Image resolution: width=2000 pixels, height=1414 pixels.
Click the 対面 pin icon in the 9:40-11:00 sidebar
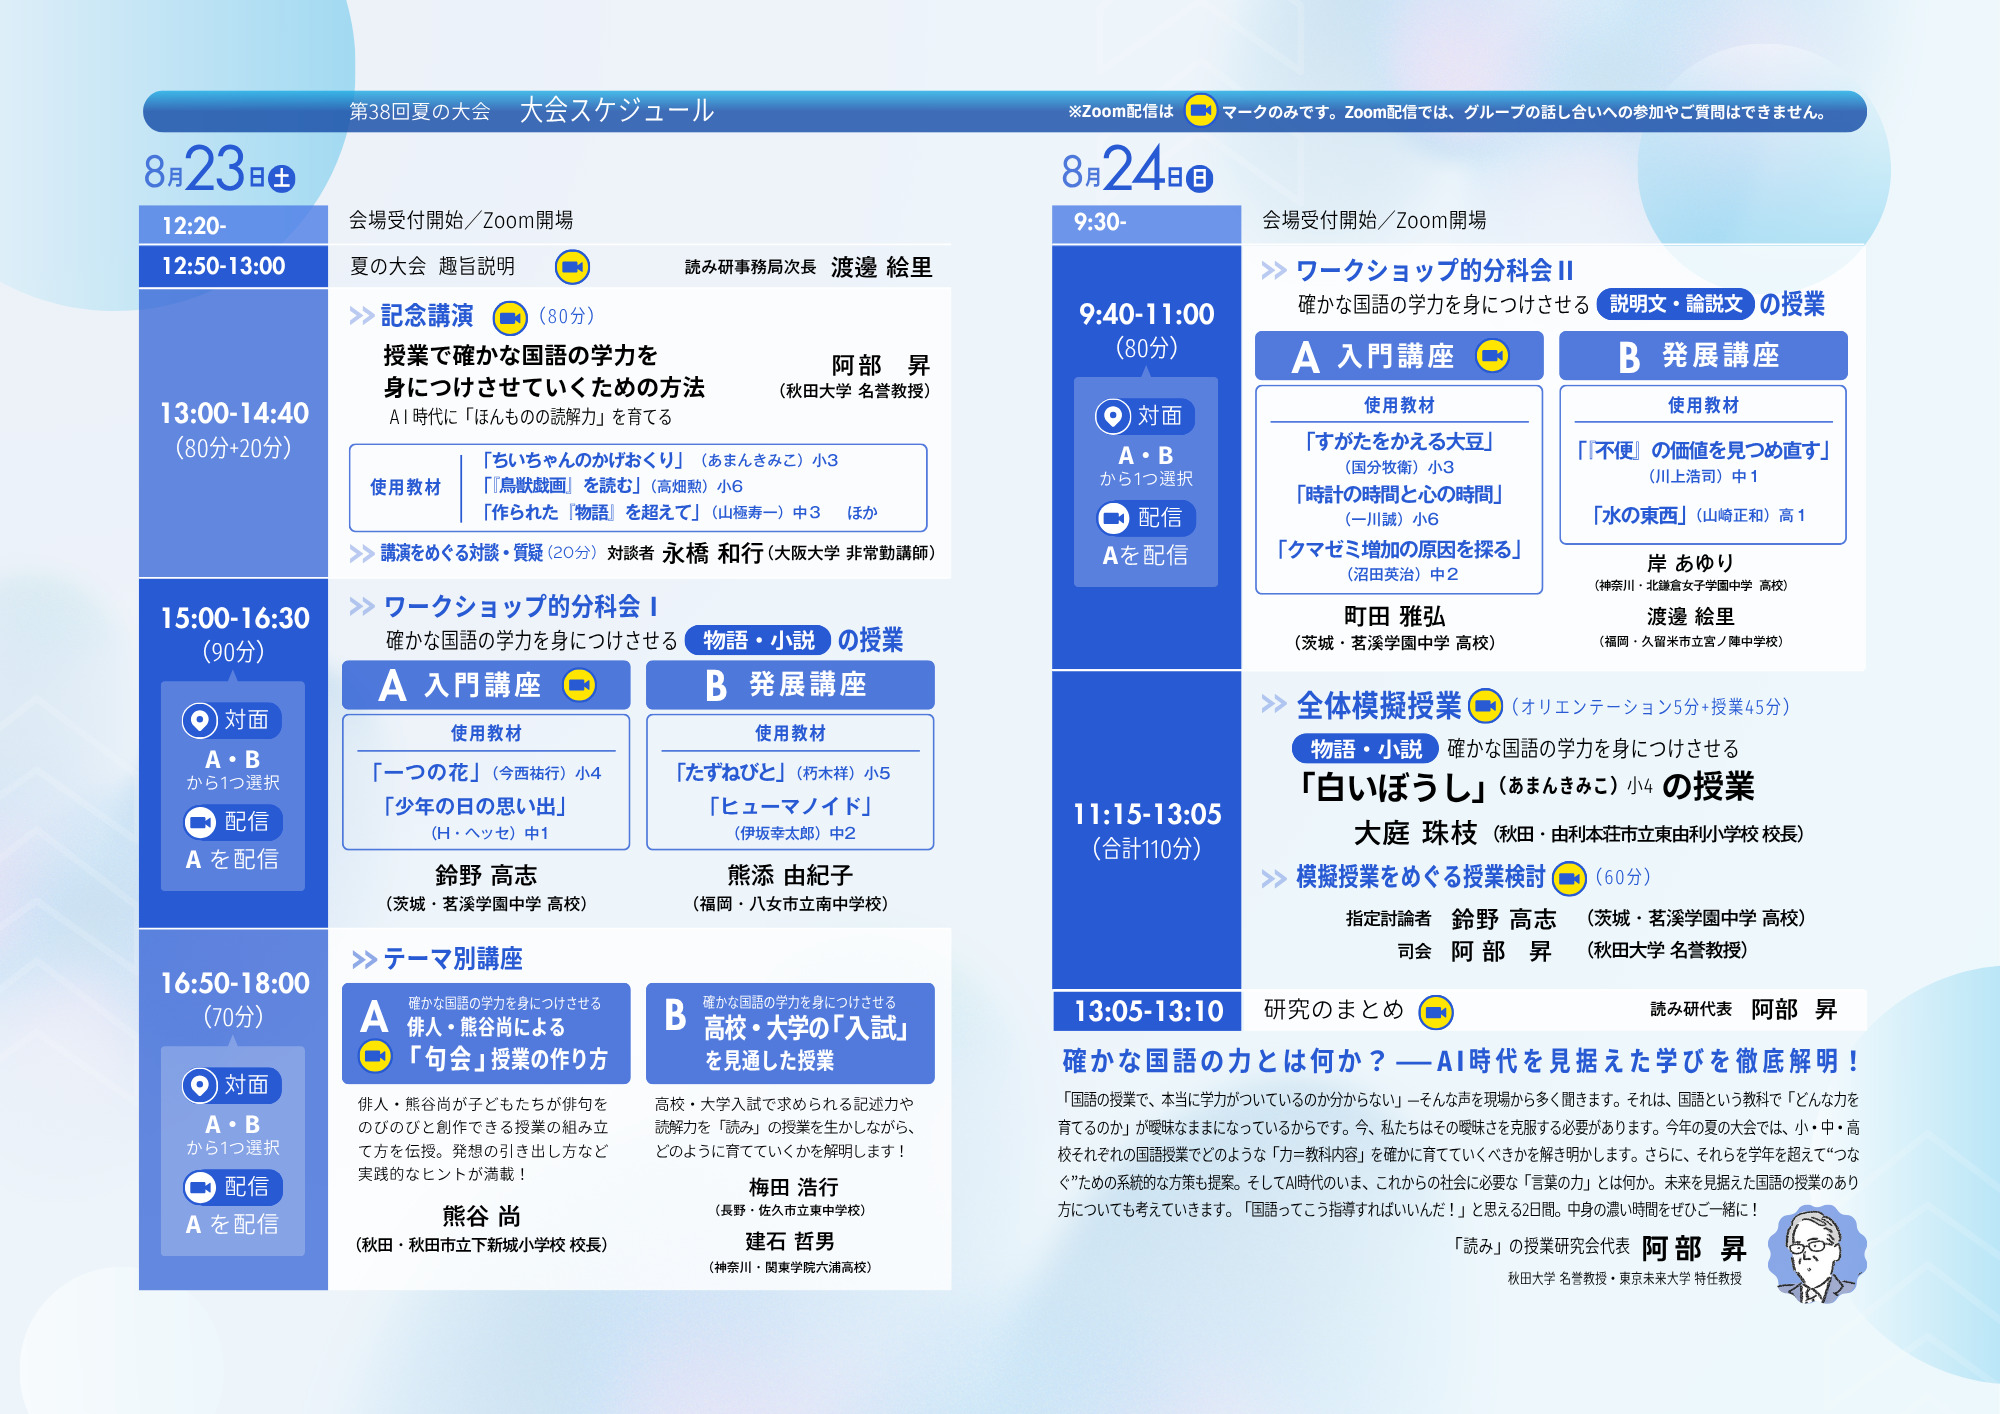pyautogui.click(x=1113, y=416)
